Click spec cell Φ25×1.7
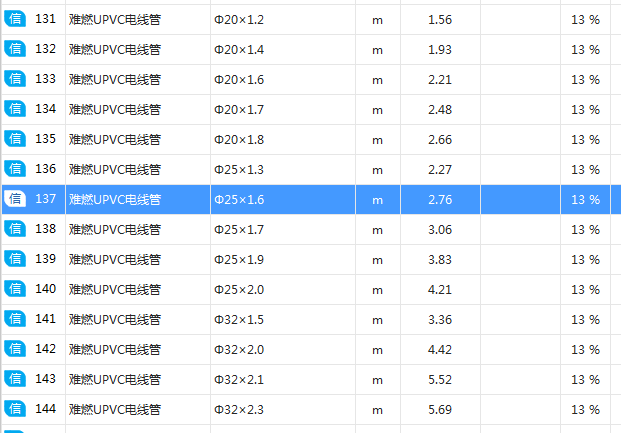The image size is (621, 433). tap(283, 229)
